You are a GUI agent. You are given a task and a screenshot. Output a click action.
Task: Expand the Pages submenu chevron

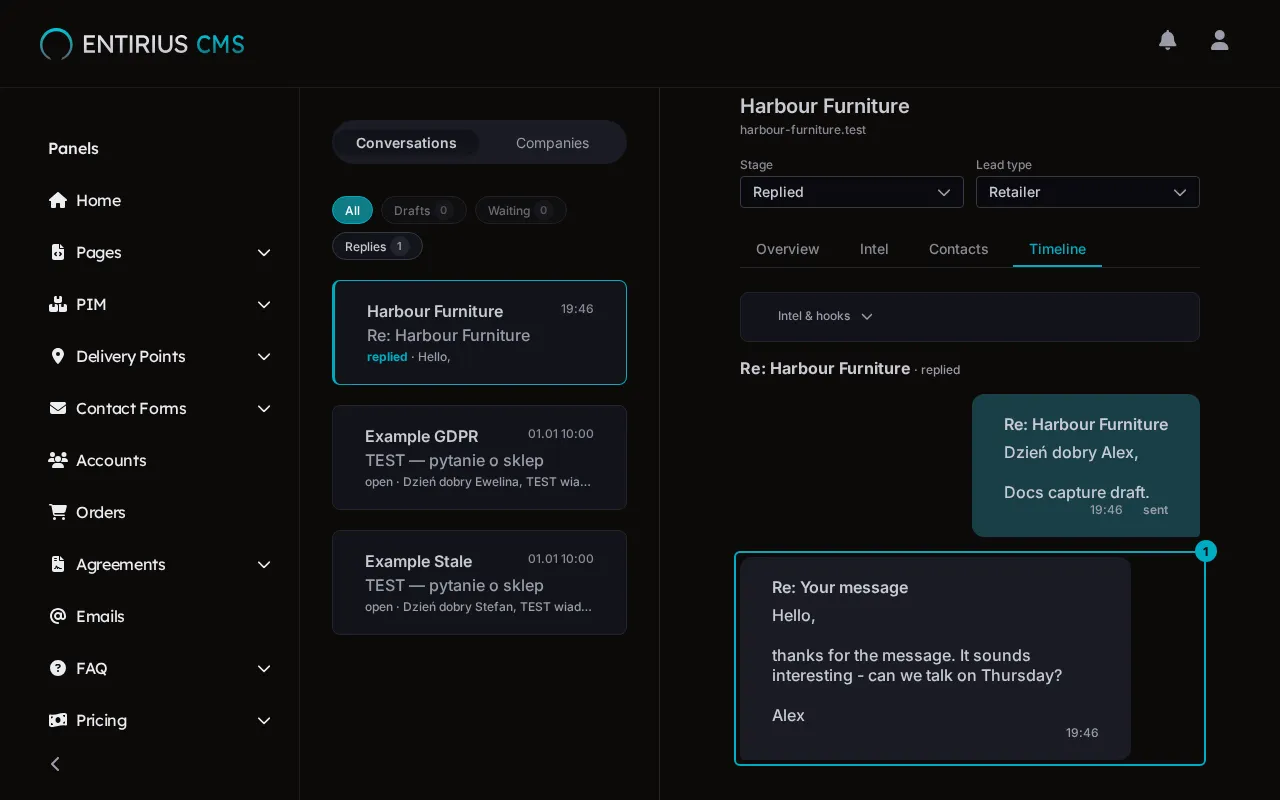264,253
